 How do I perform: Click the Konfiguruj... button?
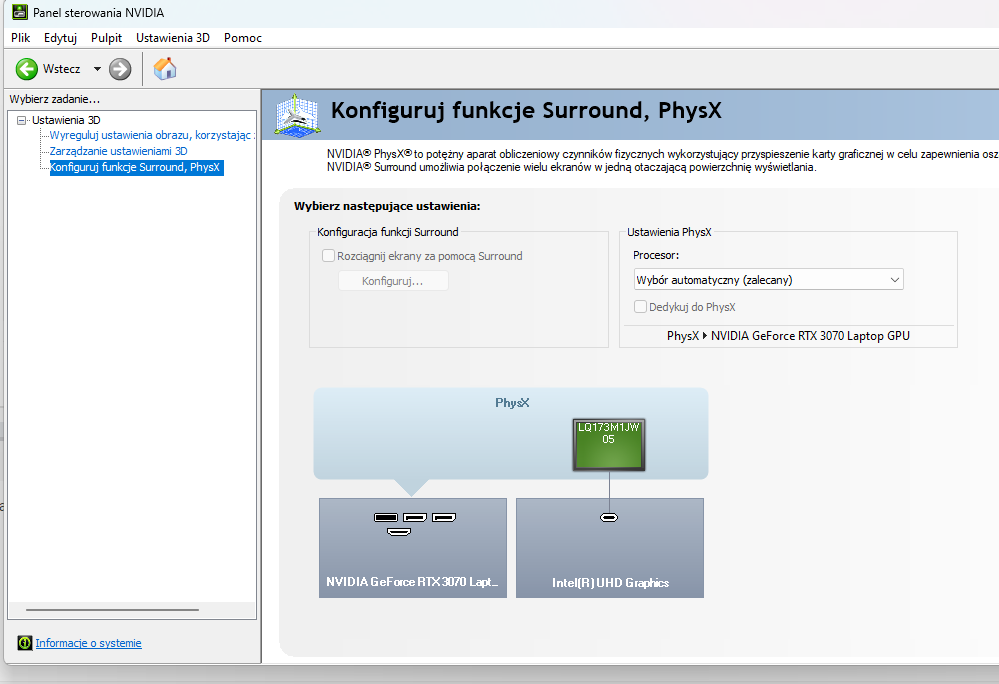point(393,281)
